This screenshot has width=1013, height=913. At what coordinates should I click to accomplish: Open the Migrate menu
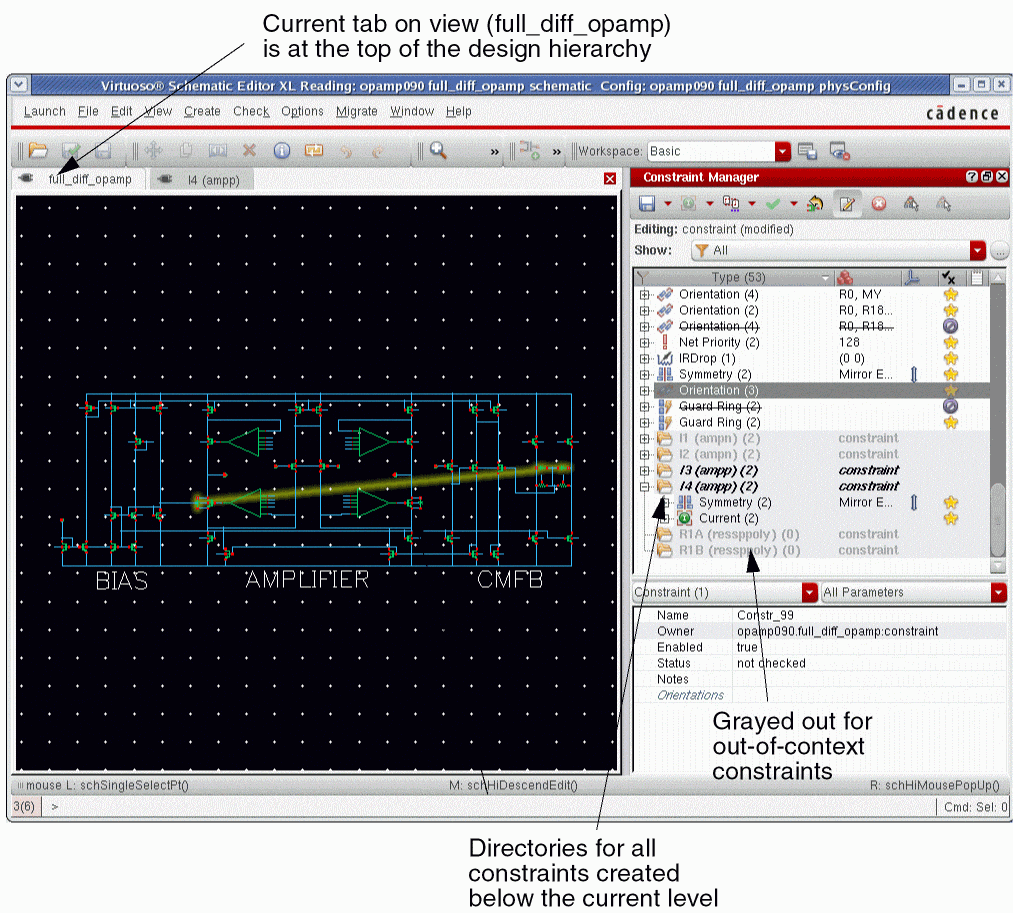click(x=356, y=111)
